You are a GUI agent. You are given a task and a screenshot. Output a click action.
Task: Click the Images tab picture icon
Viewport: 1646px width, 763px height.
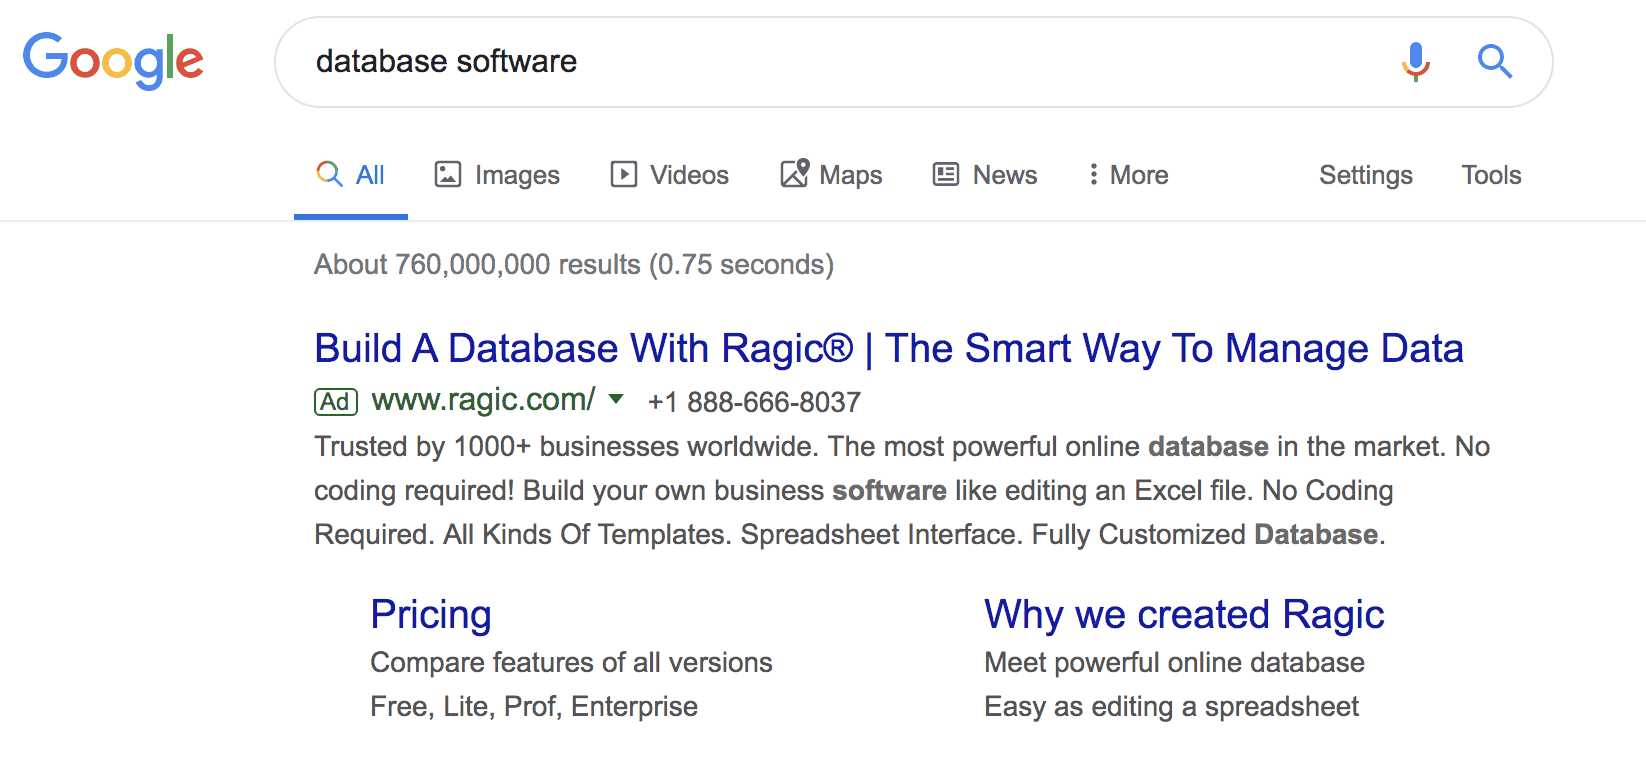point(447,174)
